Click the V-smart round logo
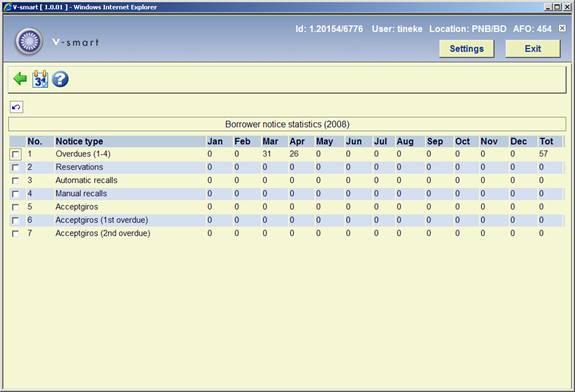 click(29, 41)
